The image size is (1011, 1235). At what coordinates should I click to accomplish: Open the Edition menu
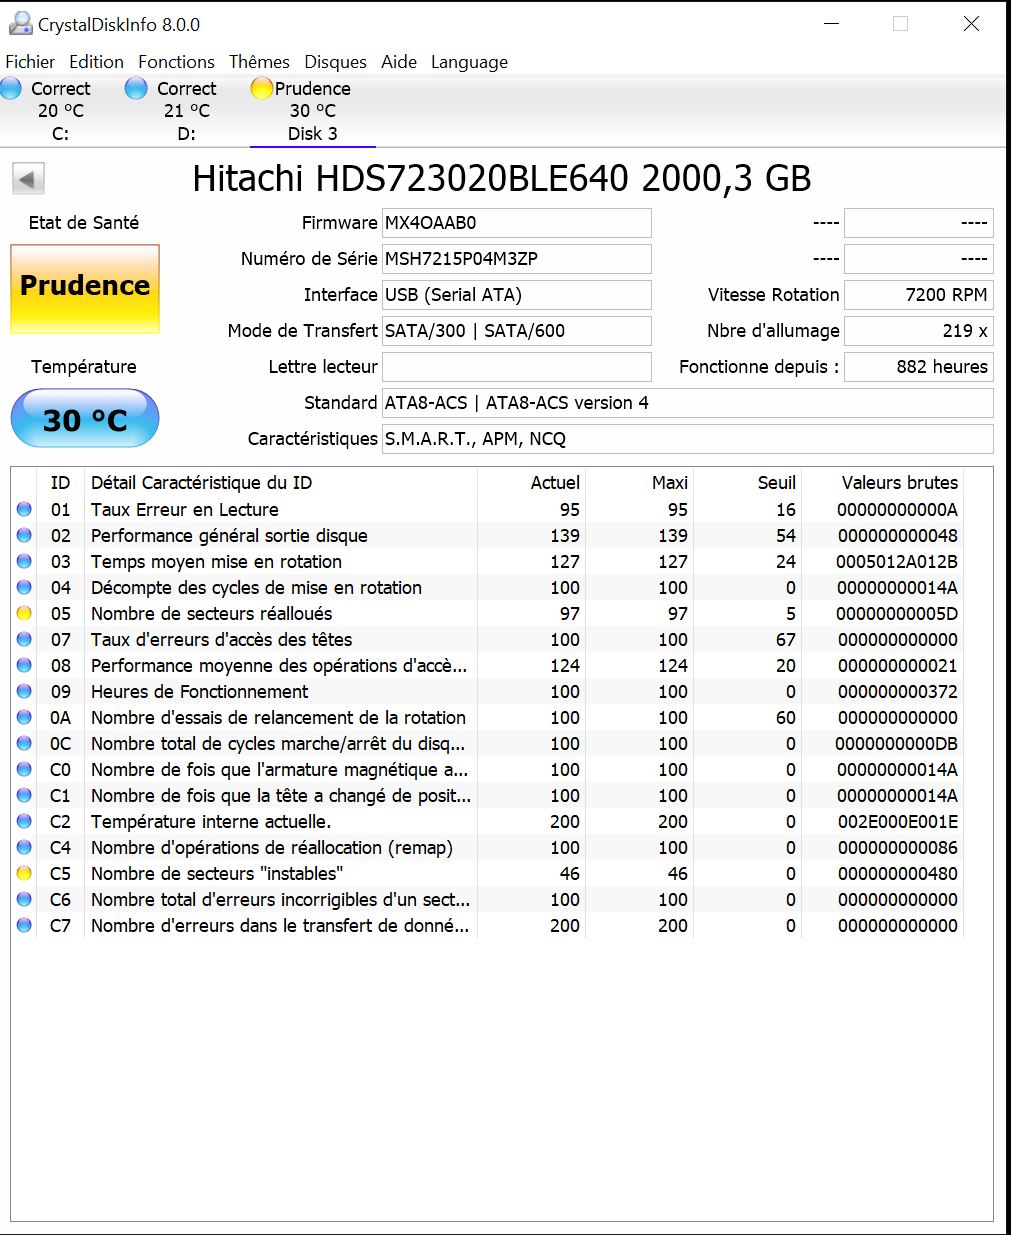pos(96,62)
